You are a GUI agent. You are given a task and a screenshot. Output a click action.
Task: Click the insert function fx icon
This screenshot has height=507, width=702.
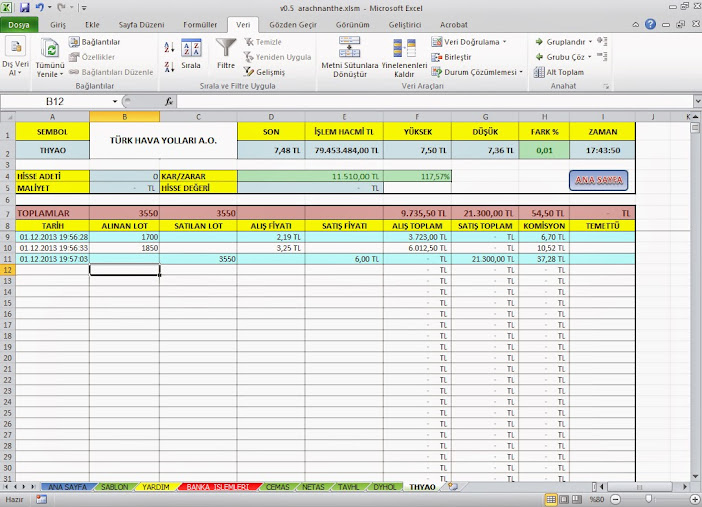(x=169, y=102)
